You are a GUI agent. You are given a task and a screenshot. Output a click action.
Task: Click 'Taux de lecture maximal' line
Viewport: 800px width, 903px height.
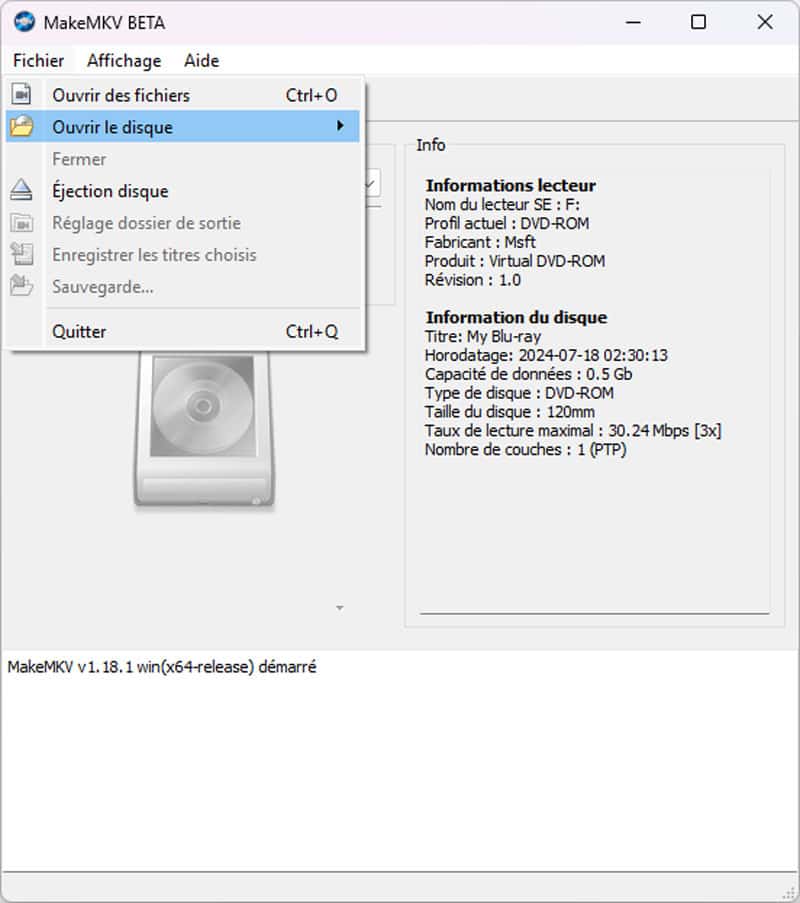[x=573, y=431]
